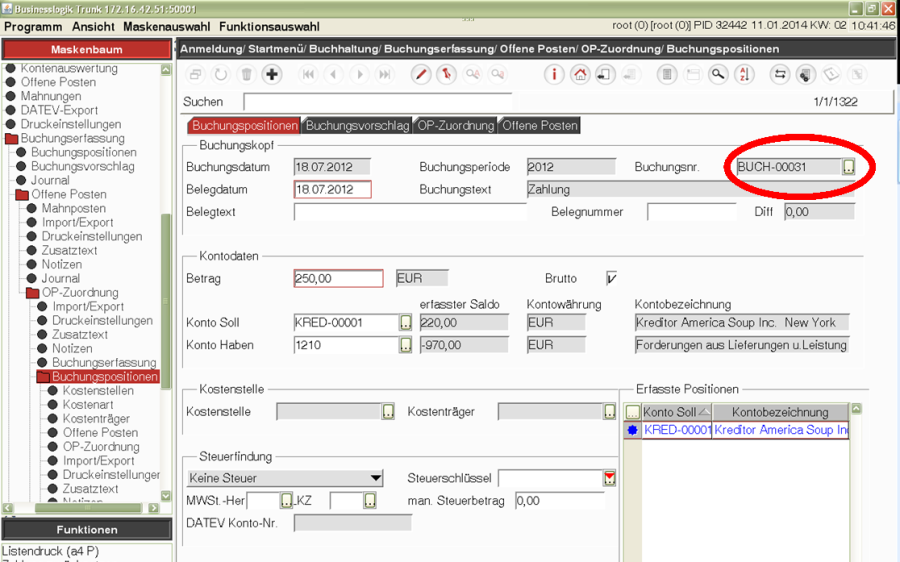Sort by the Kontobezeichnung column header

tap(780, 412)
